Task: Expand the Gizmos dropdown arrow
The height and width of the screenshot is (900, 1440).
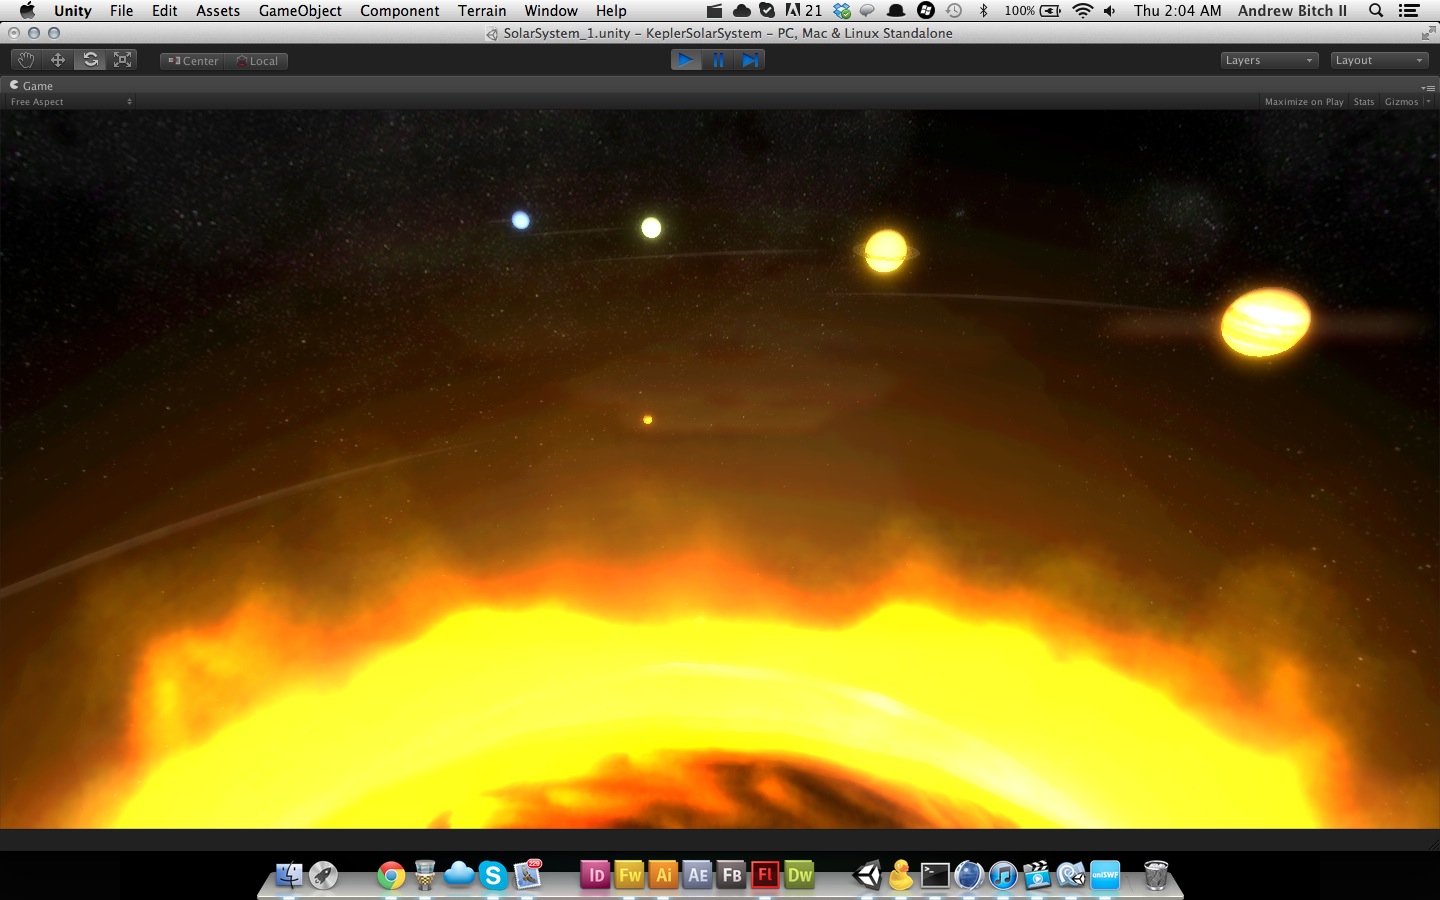Action: tap(1428, 102)
